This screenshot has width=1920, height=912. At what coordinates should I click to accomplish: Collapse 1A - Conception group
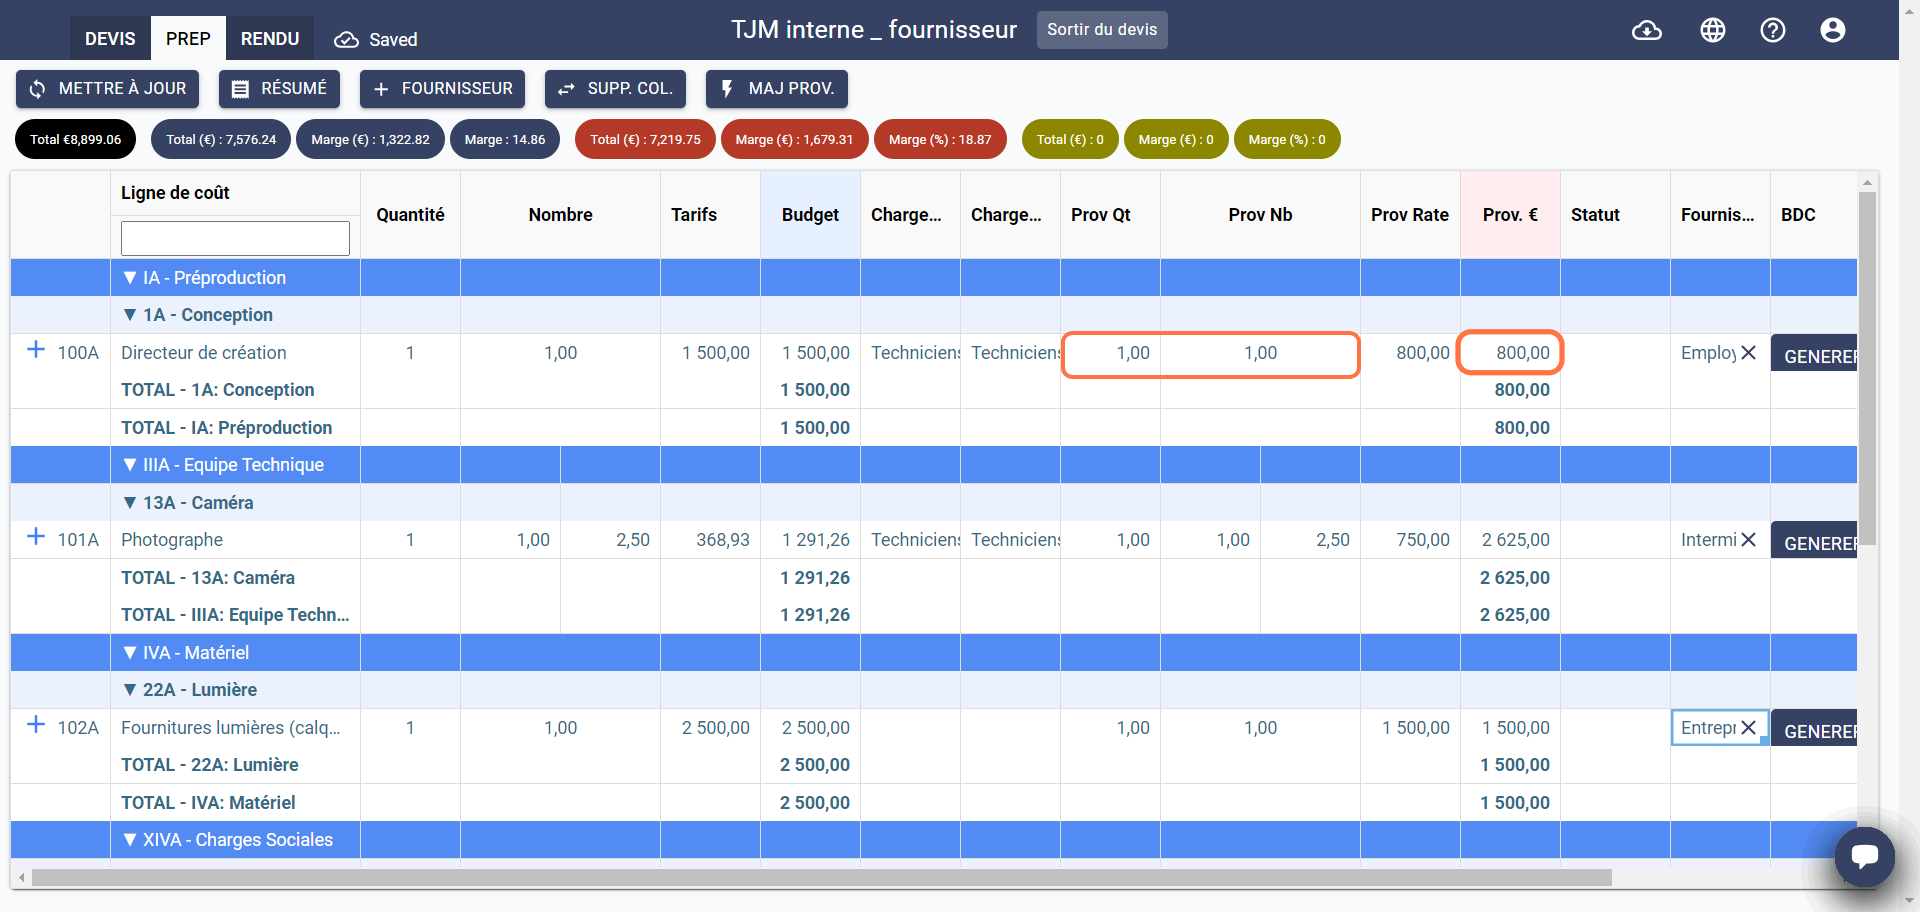click(130, 315)
